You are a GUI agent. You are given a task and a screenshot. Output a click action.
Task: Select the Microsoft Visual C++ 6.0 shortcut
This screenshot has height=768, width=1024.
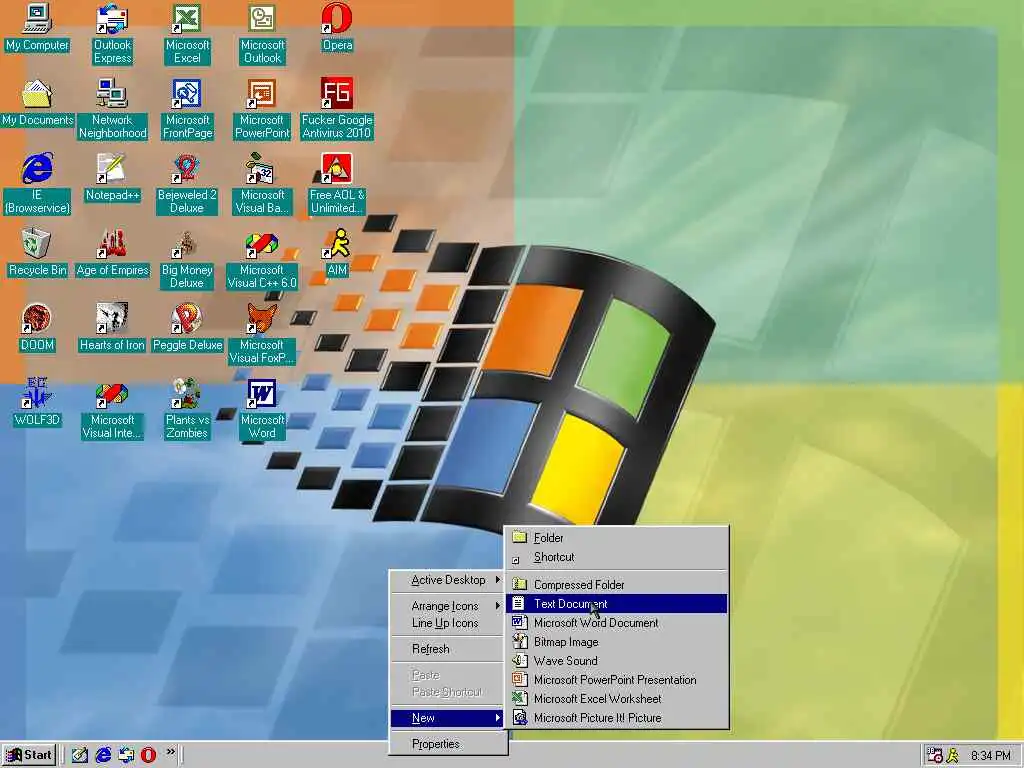coord(262,259)
